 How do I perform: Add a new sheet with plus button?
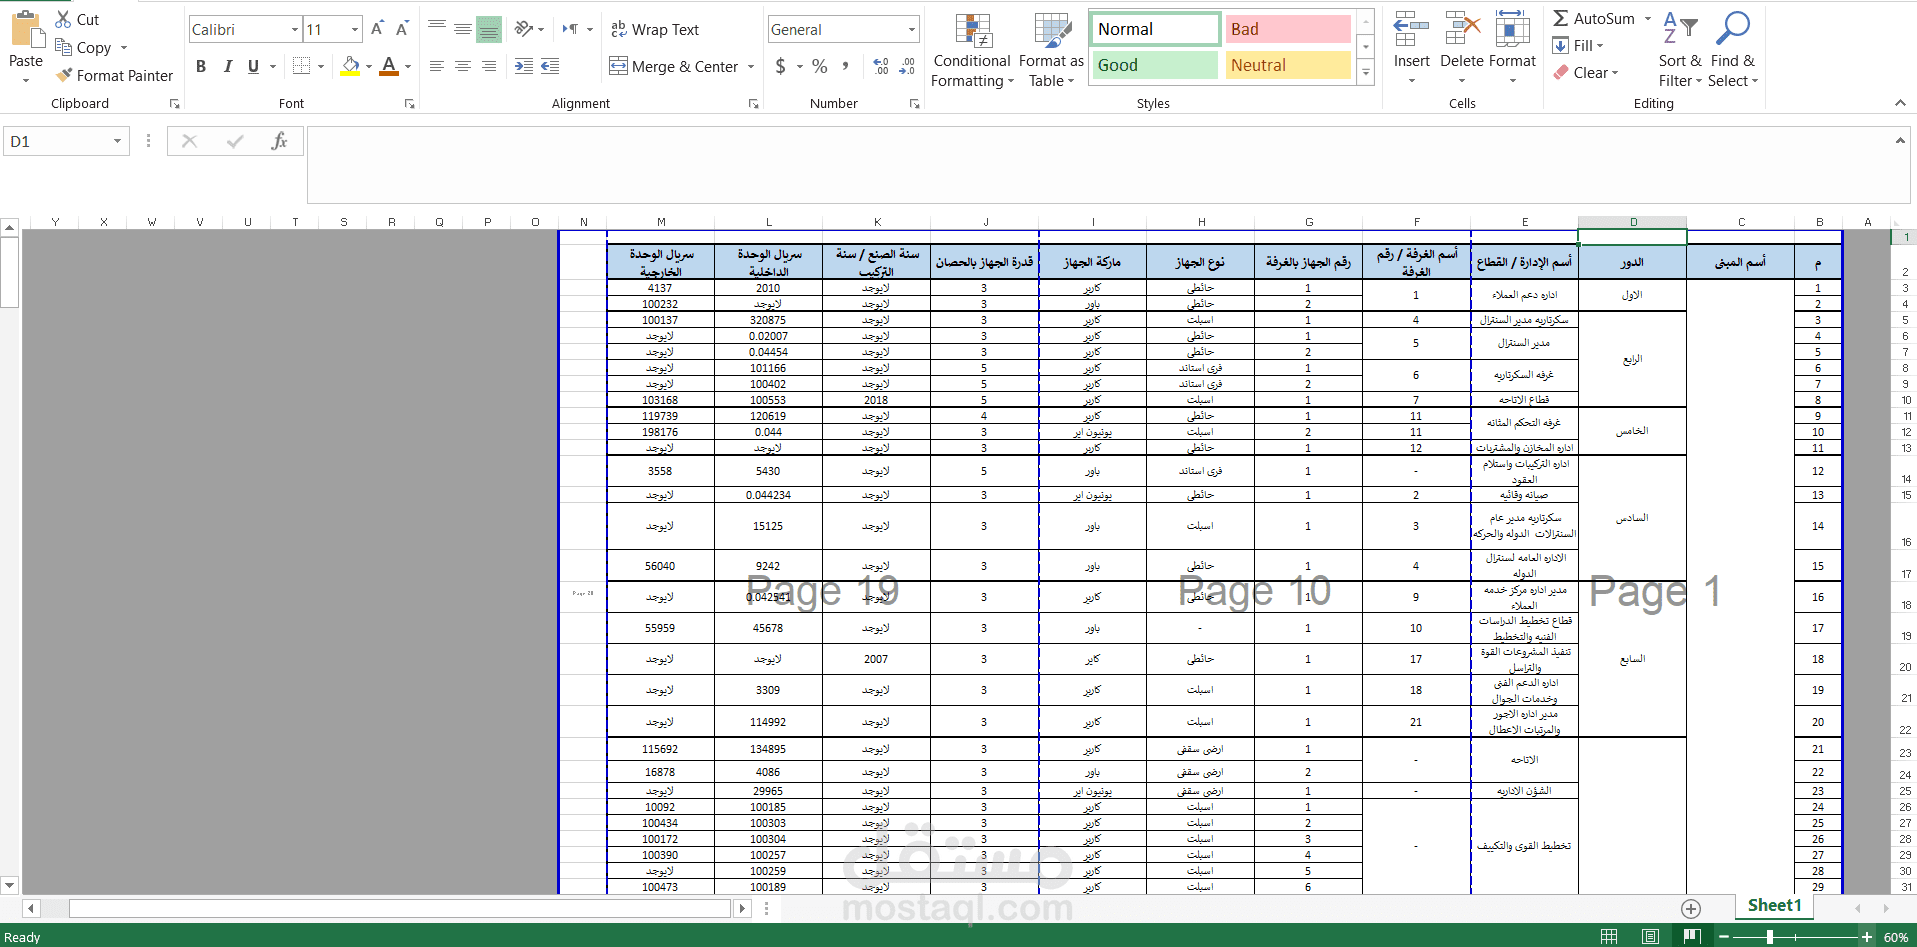tap(1691, 908)
